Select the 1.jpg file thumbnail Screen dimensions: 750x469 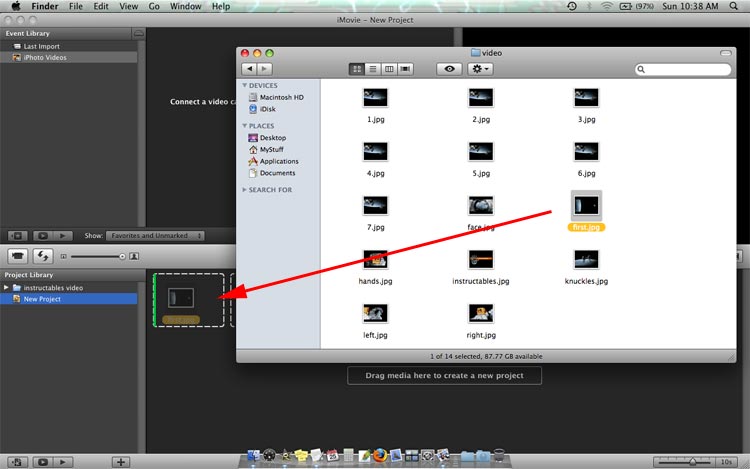[x=375, y=98]
